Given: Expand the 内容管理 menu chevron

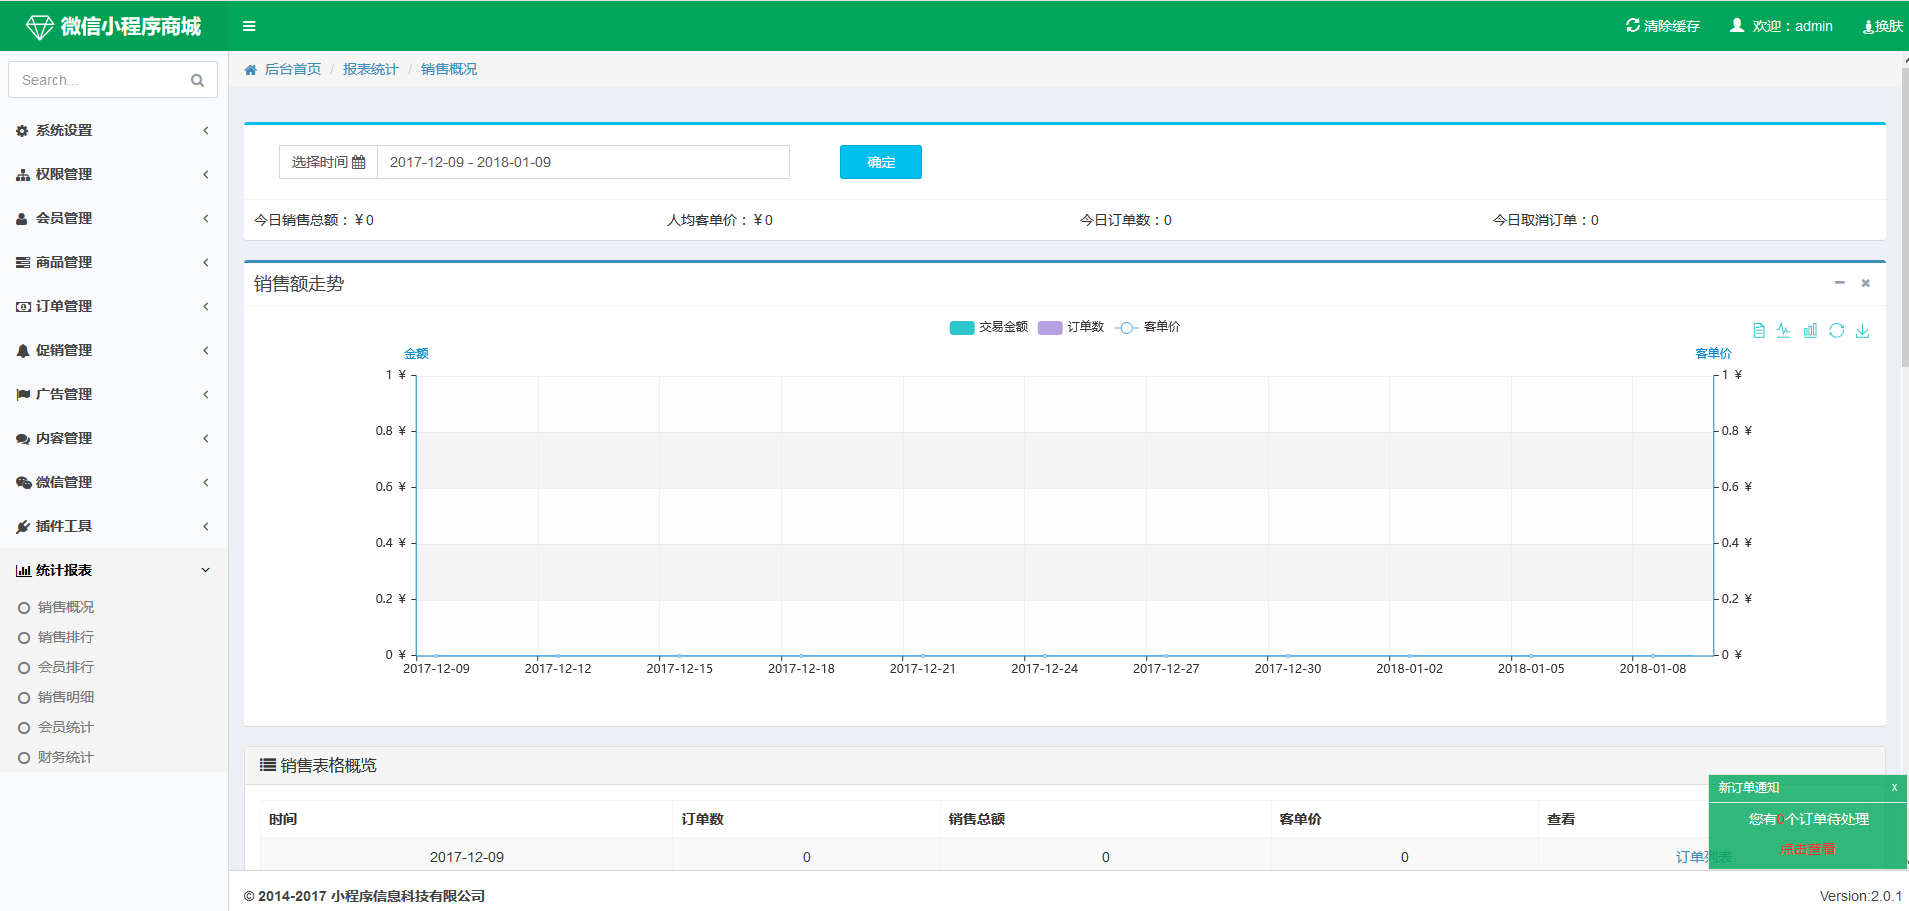Looking at the screenshot, I should pos(206,438).
